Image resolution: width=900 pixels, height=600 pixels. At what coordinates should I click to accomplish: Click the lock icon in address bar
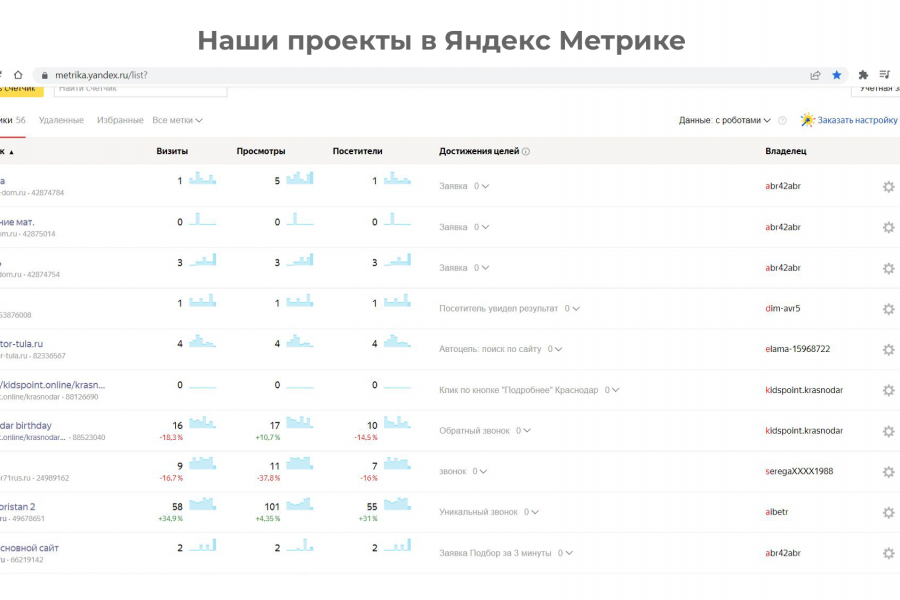click(x=45, y=75)
